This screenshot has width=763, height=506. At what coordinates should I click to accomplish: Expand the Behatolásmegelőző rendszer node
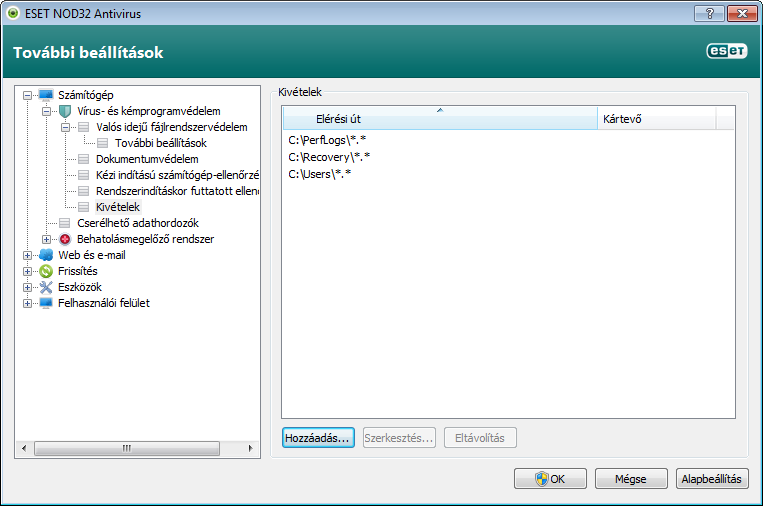[47, 239]
